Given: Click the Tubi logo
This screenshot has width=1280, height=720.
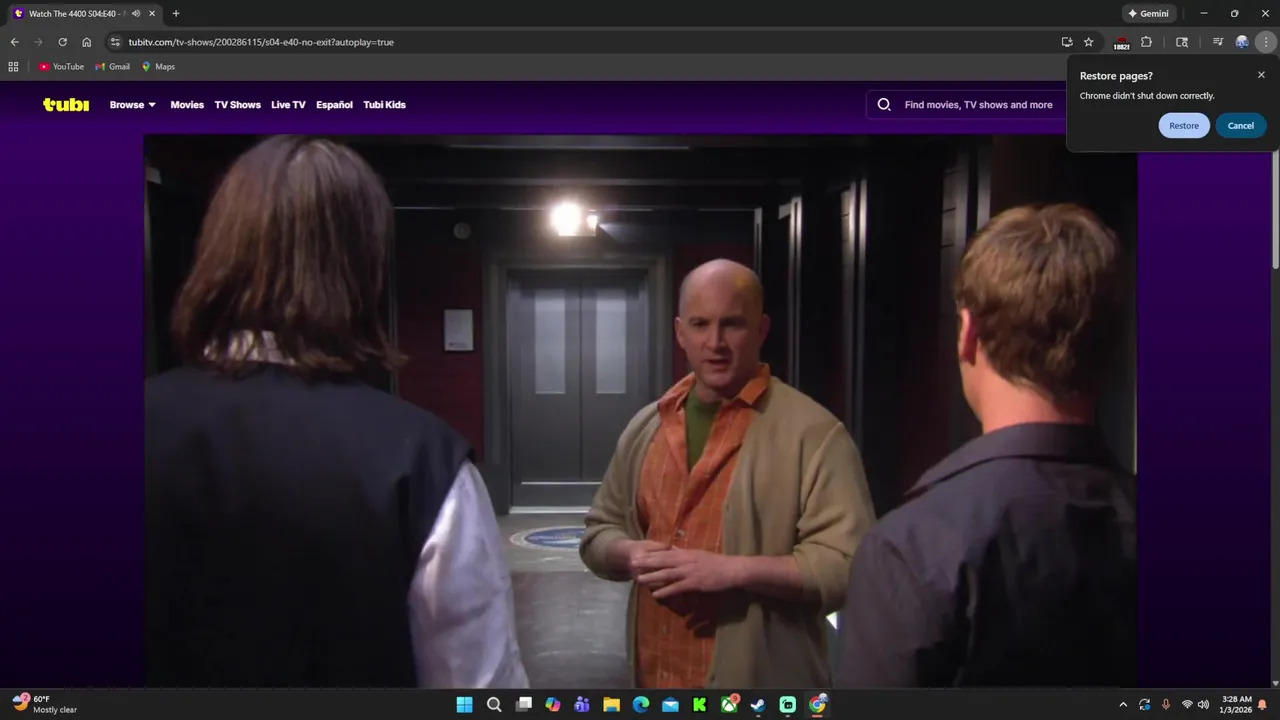Looking at the screenshot, I should 66,104.
